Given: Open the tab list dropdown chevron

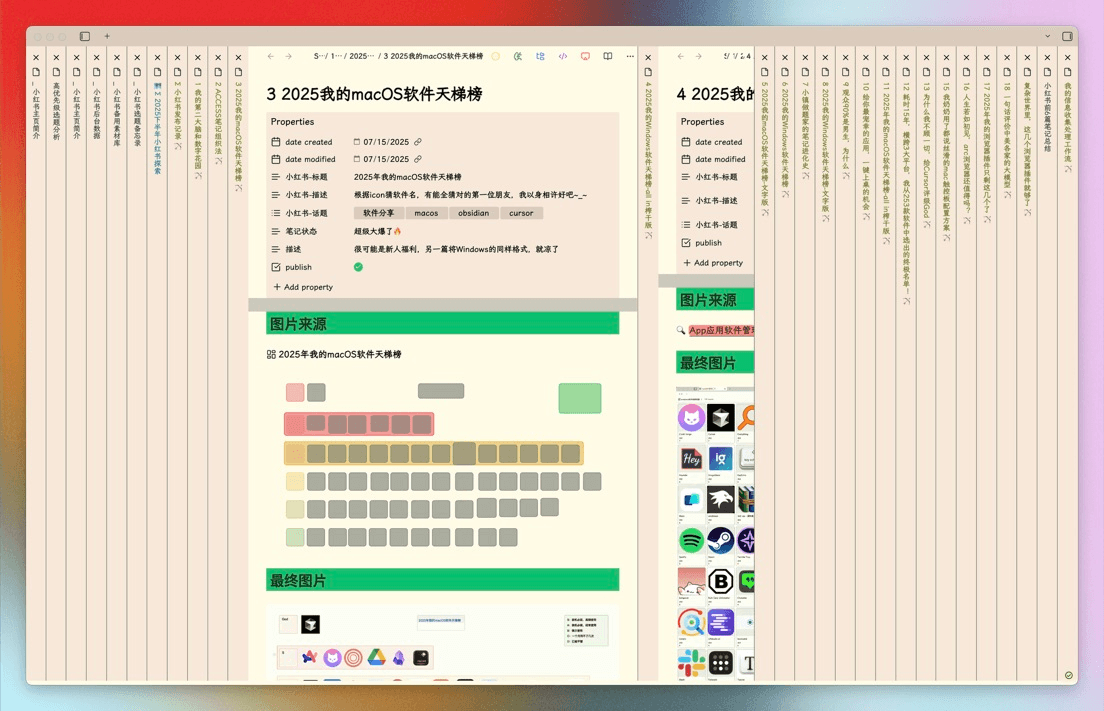Looking at the screenshot, I should [1047, 37].
